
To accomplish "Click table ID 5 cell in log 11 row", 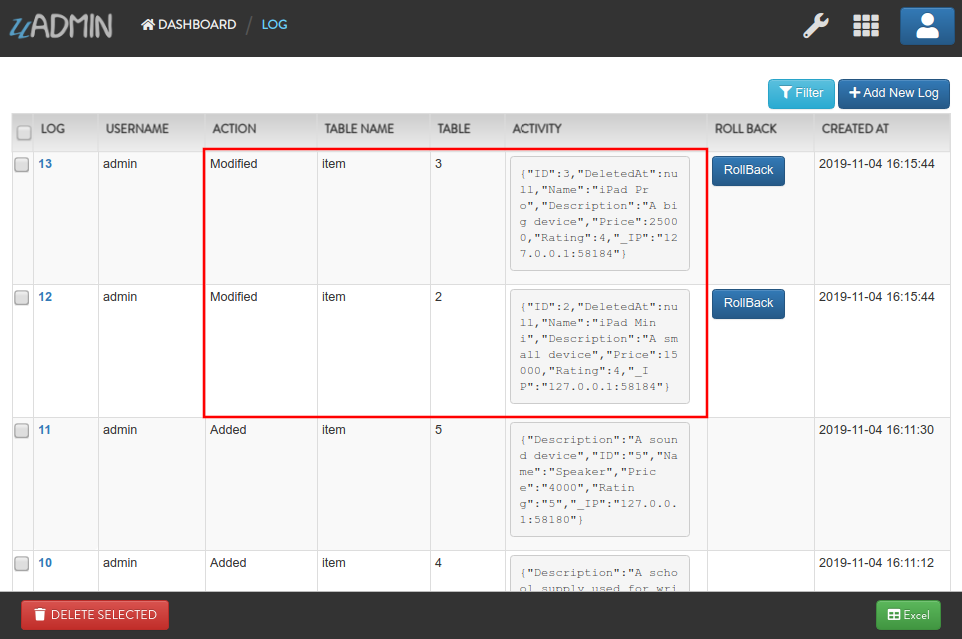I will (439, 430).
